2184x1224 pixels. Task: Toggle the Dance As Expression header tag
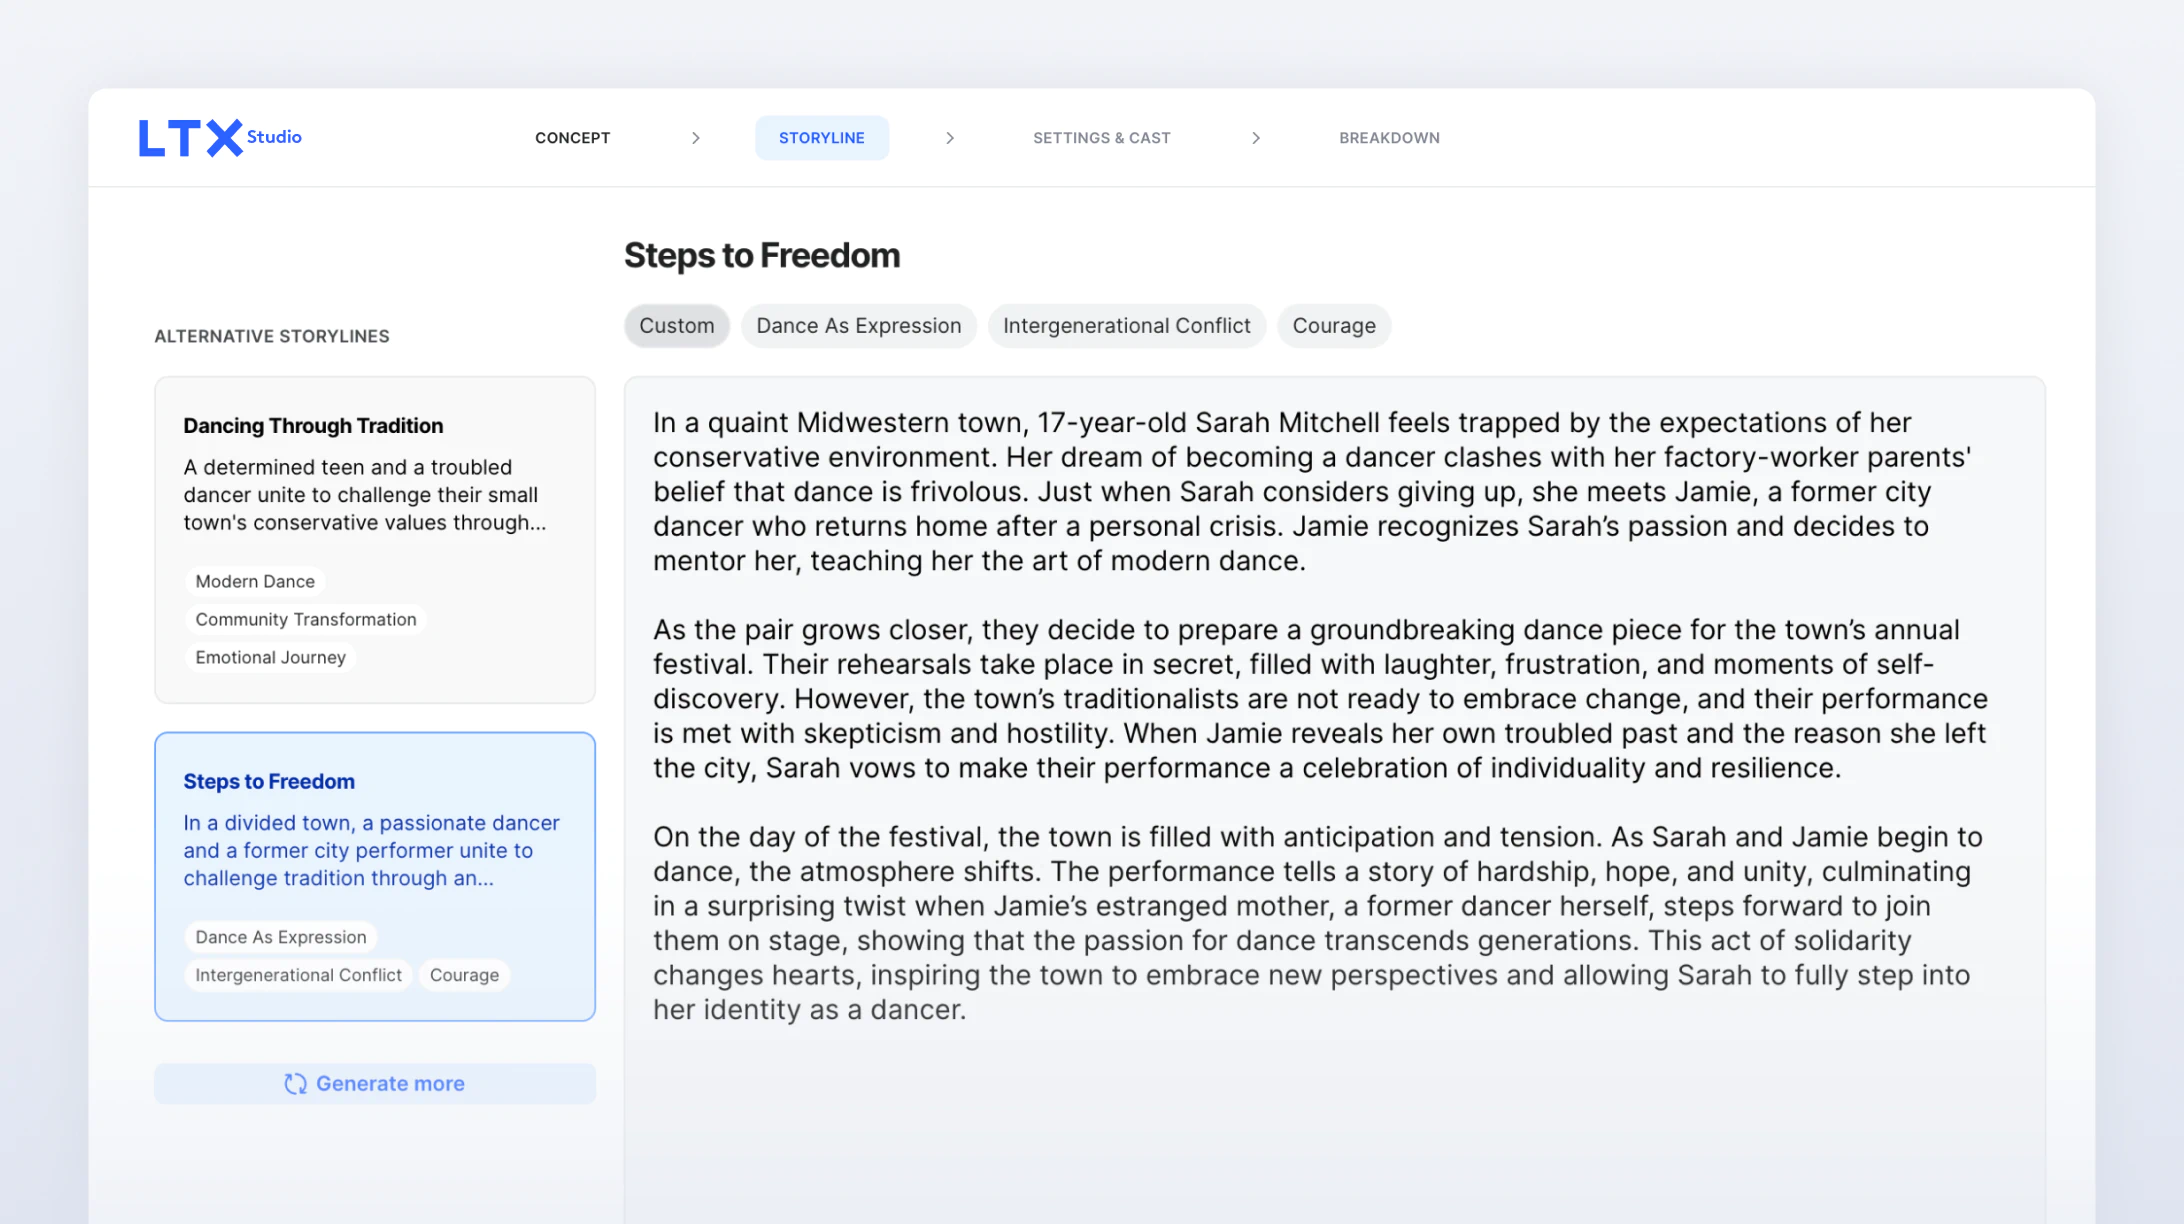(859, 326)
